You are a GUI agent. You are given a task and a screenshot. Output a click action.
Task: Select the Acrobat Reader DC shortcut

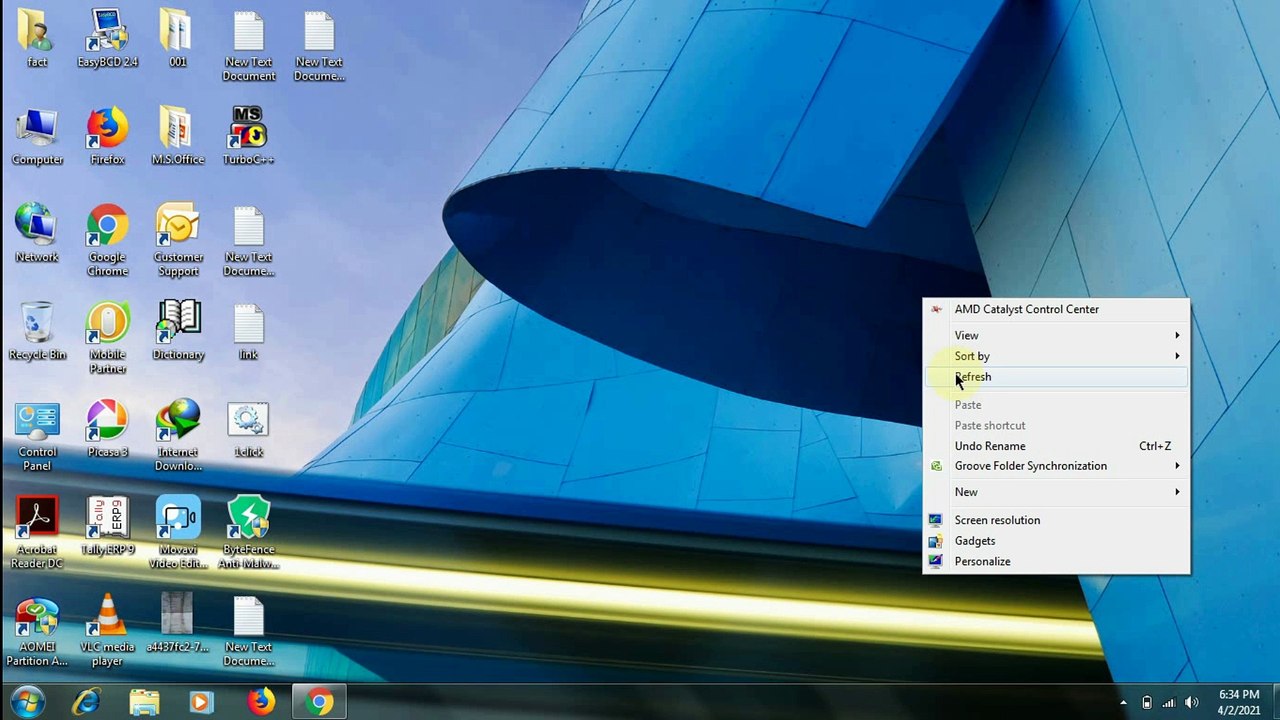[x=37, y=533]
